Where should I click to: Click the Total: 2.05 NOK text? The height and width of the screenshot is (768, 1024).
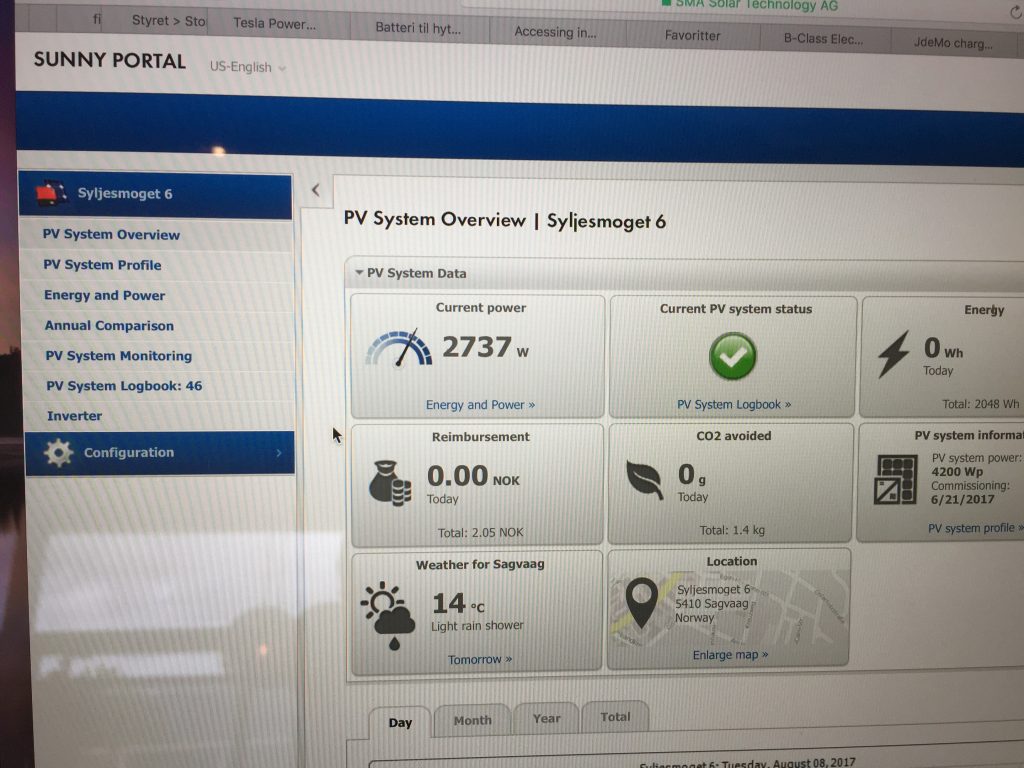(480, 532)
